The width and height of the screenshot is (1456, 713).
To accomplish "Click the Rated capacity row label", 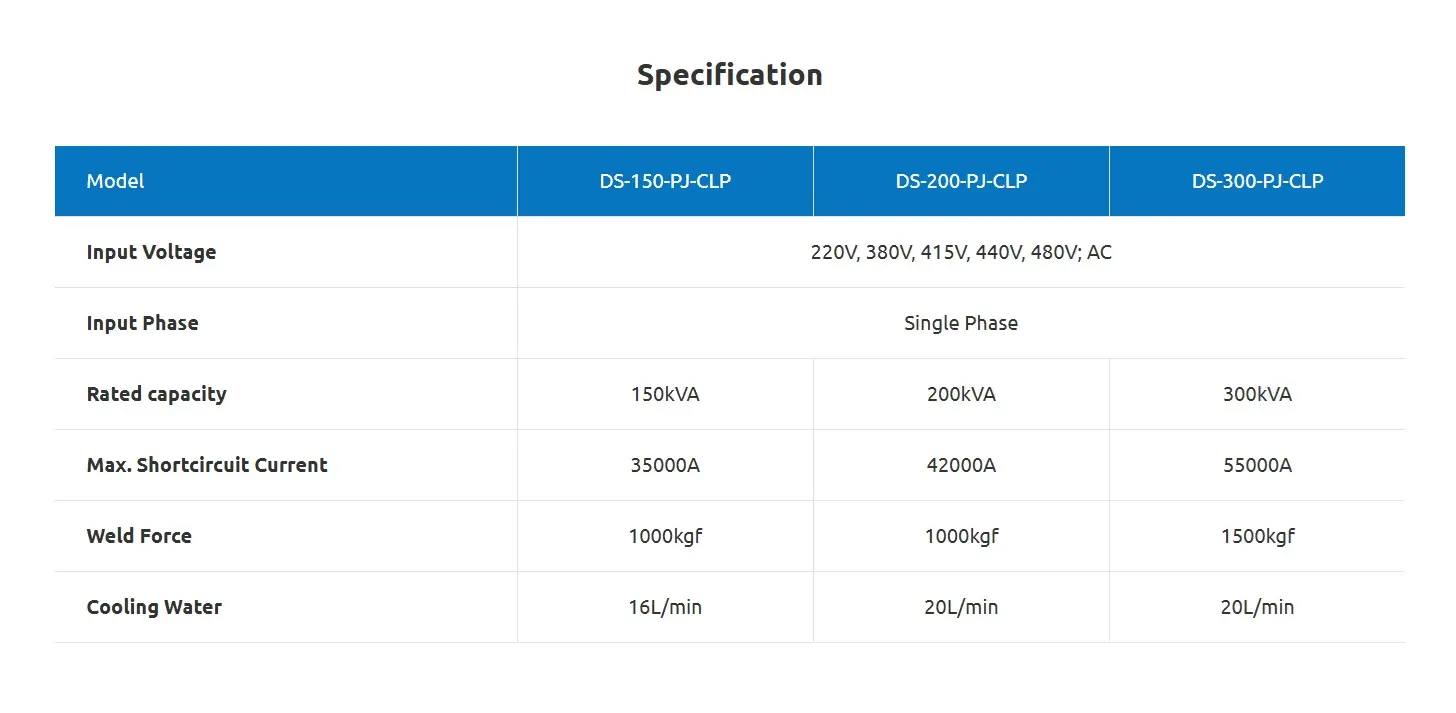I will 156,394.
